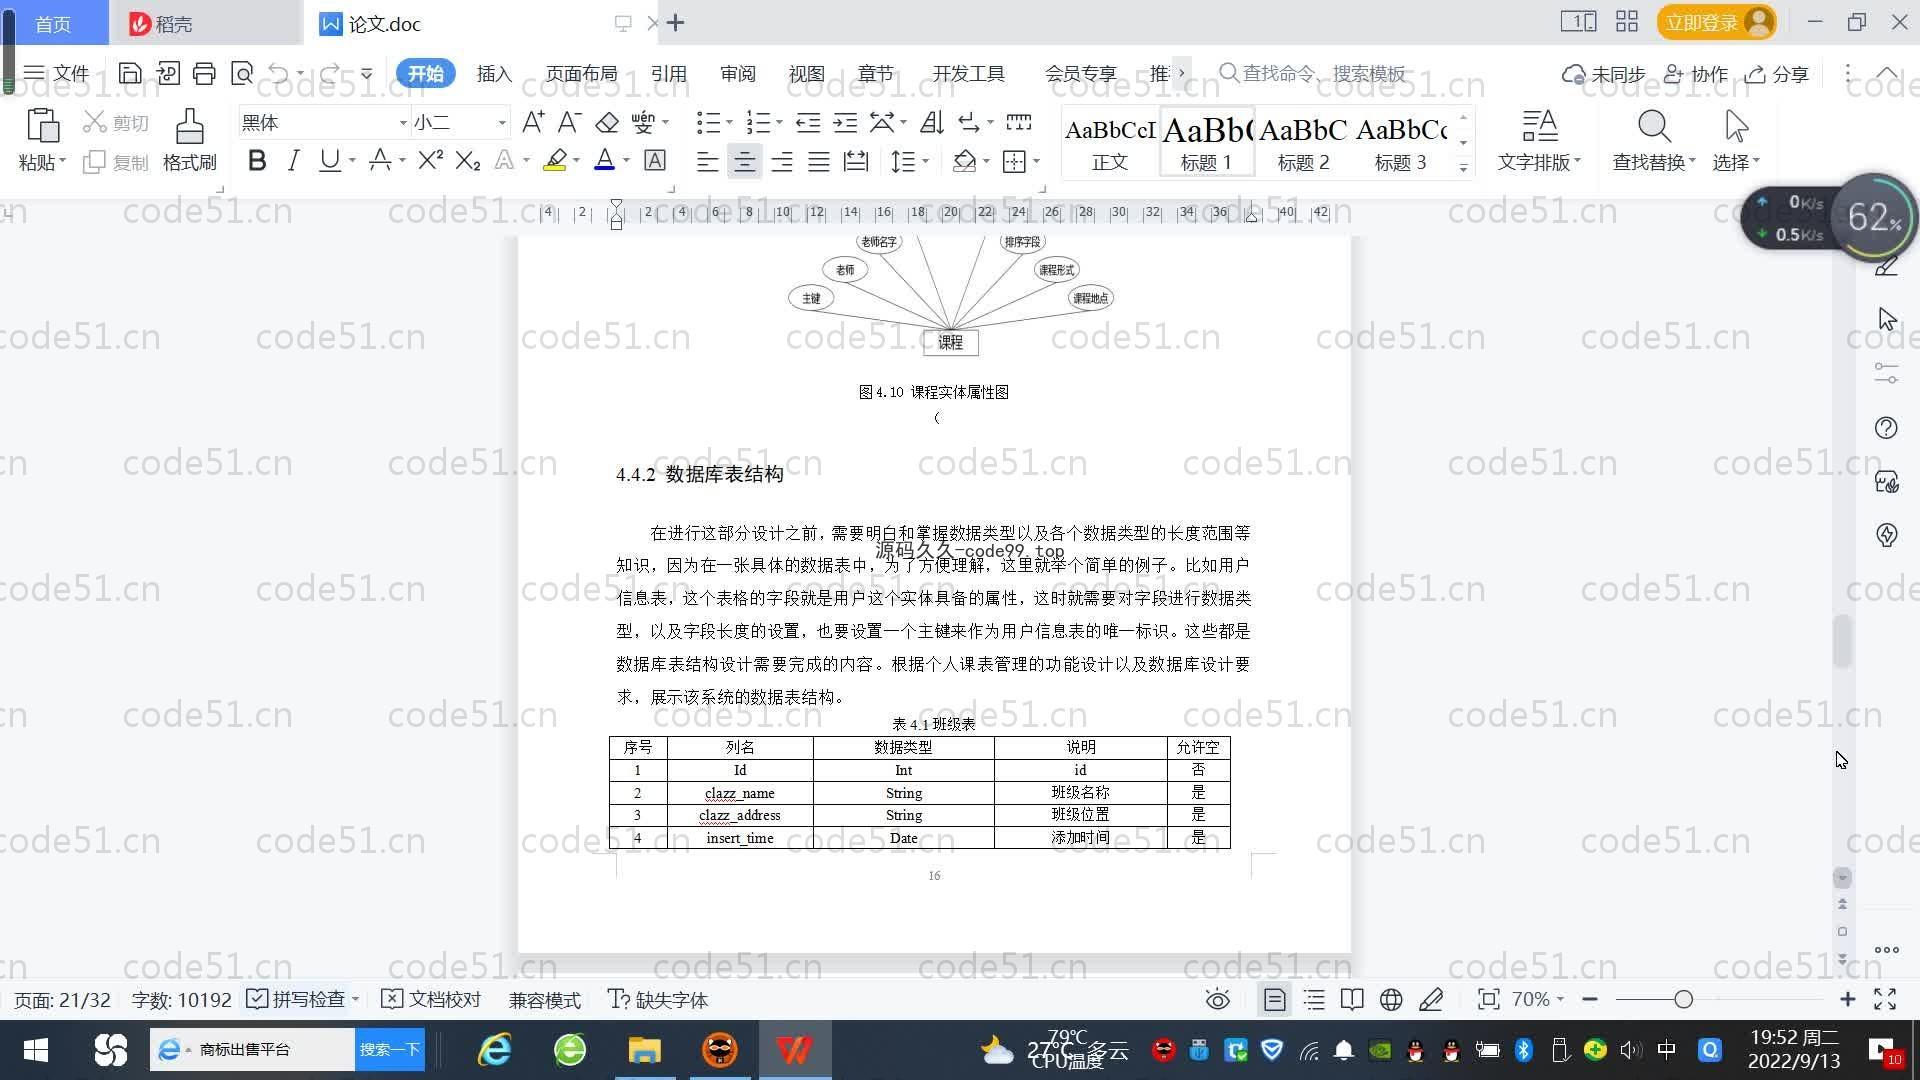This screenshot has width=1920, height=1080.
Task: Open Print Preview icon
Action: [241, 73]
